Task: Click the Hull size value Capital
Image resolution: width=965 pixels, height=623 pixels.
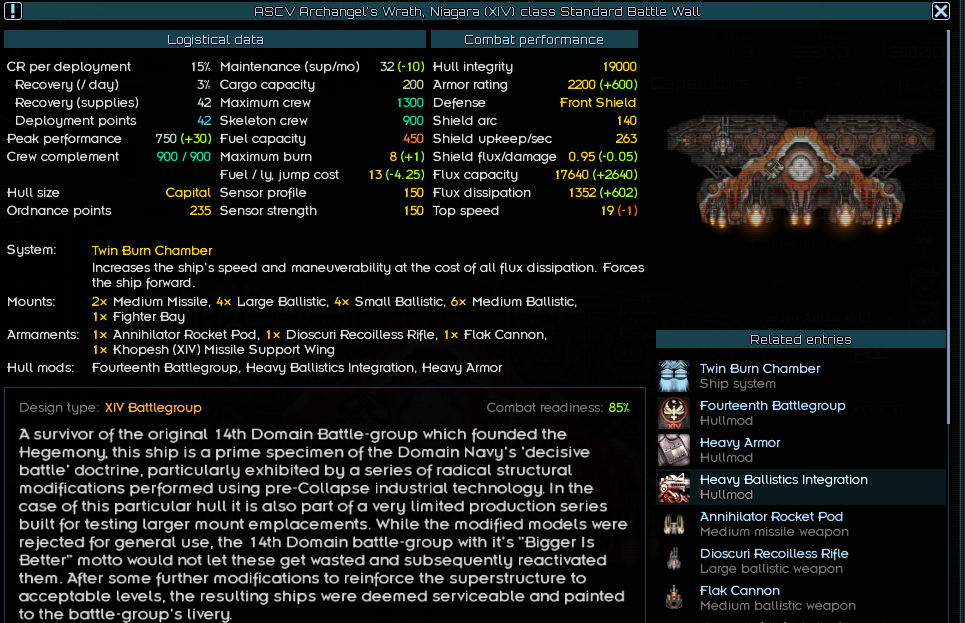Action: pyautogui.click(x=188, y=193)
